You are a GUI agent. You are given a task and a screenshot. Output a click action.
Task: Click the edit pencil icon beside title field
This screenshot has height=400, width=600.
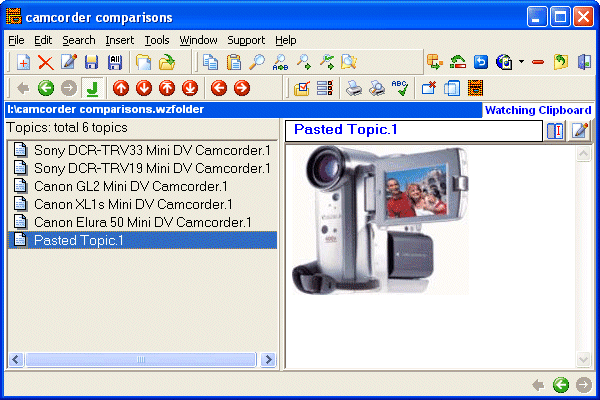pos(579,131)
